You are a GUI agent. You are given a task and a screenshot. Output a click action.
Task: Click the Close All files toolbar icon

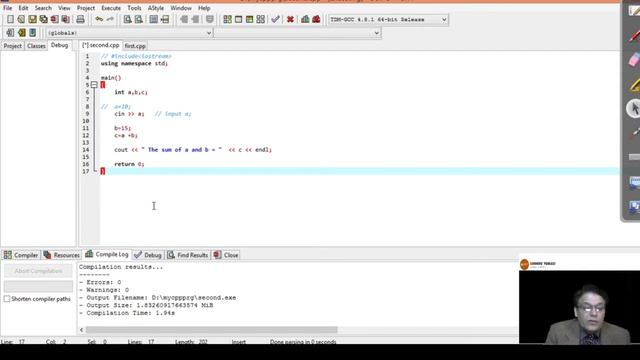click(65, 19)
